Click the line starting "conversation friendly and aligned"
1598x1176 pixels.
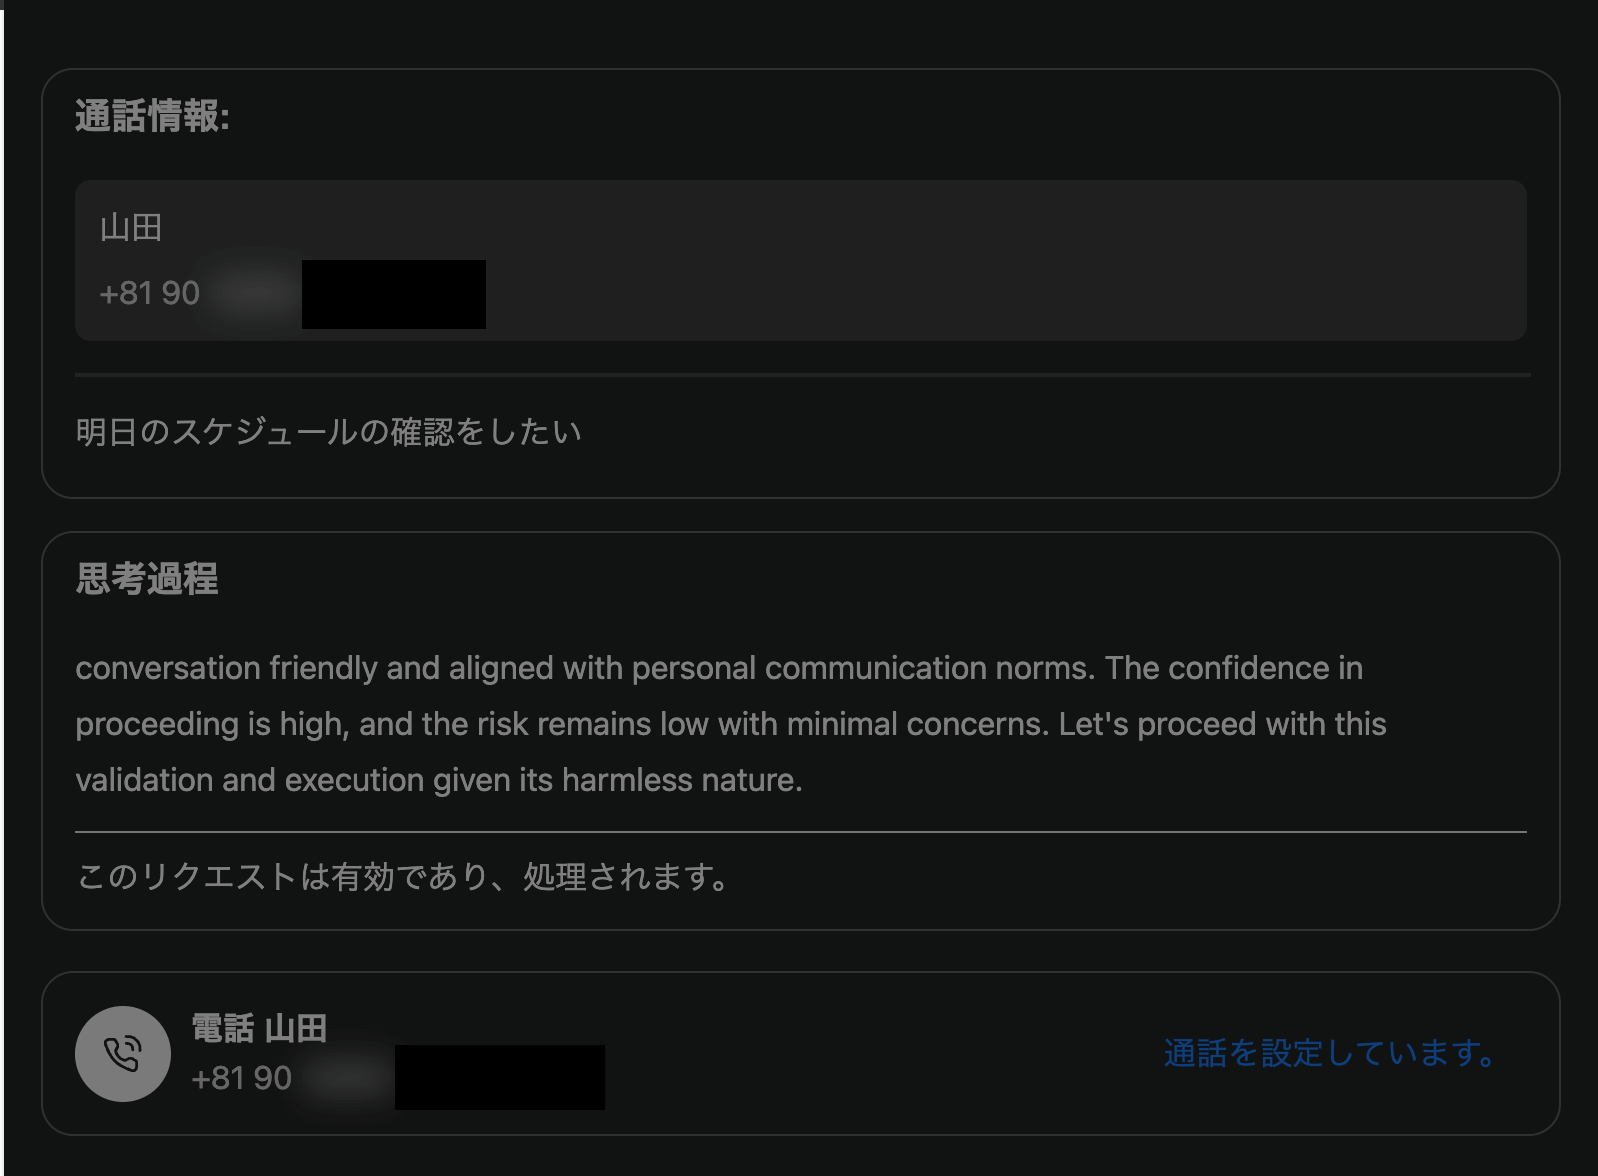pos(718,668)
